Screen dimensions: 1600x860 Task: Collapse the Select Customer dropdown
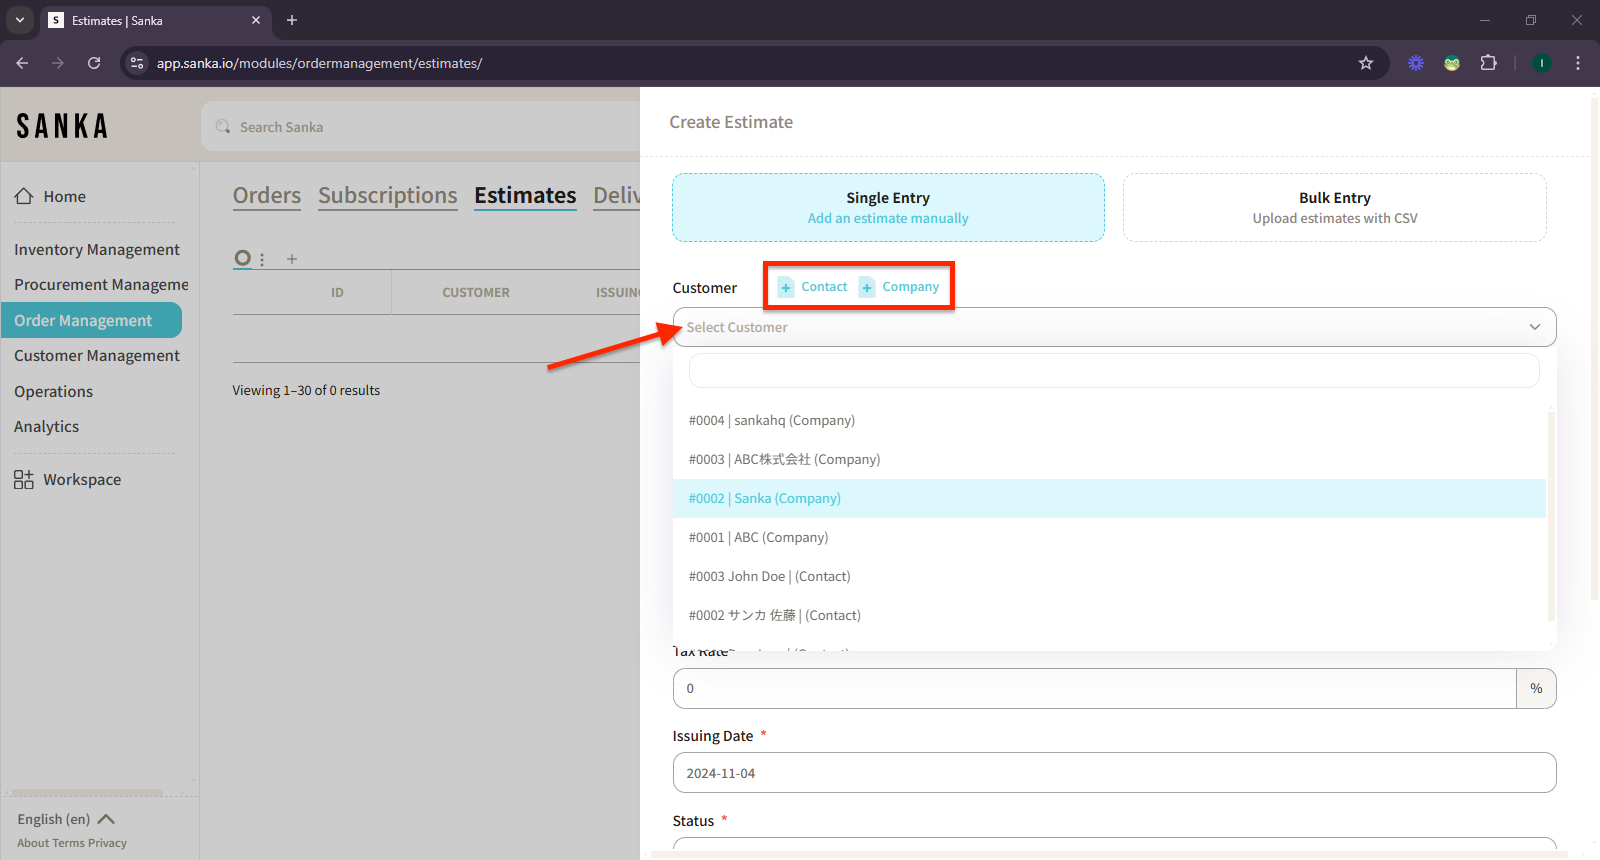1534,327
